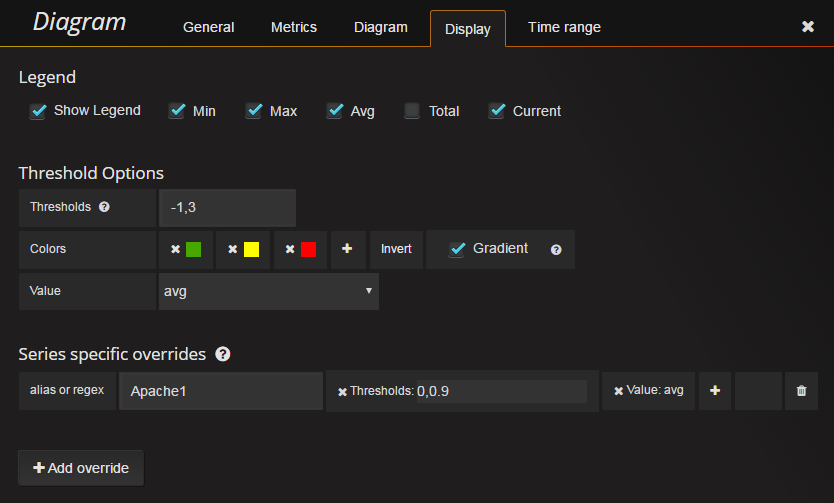Edit the alias field containing Apache1
The height and width of the screenshot is (503, 834).
(221, 391)
